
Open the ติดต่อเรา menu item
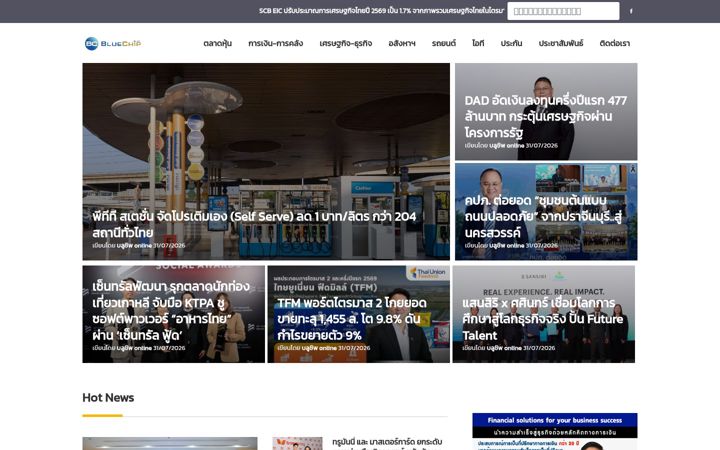(615, 44)
